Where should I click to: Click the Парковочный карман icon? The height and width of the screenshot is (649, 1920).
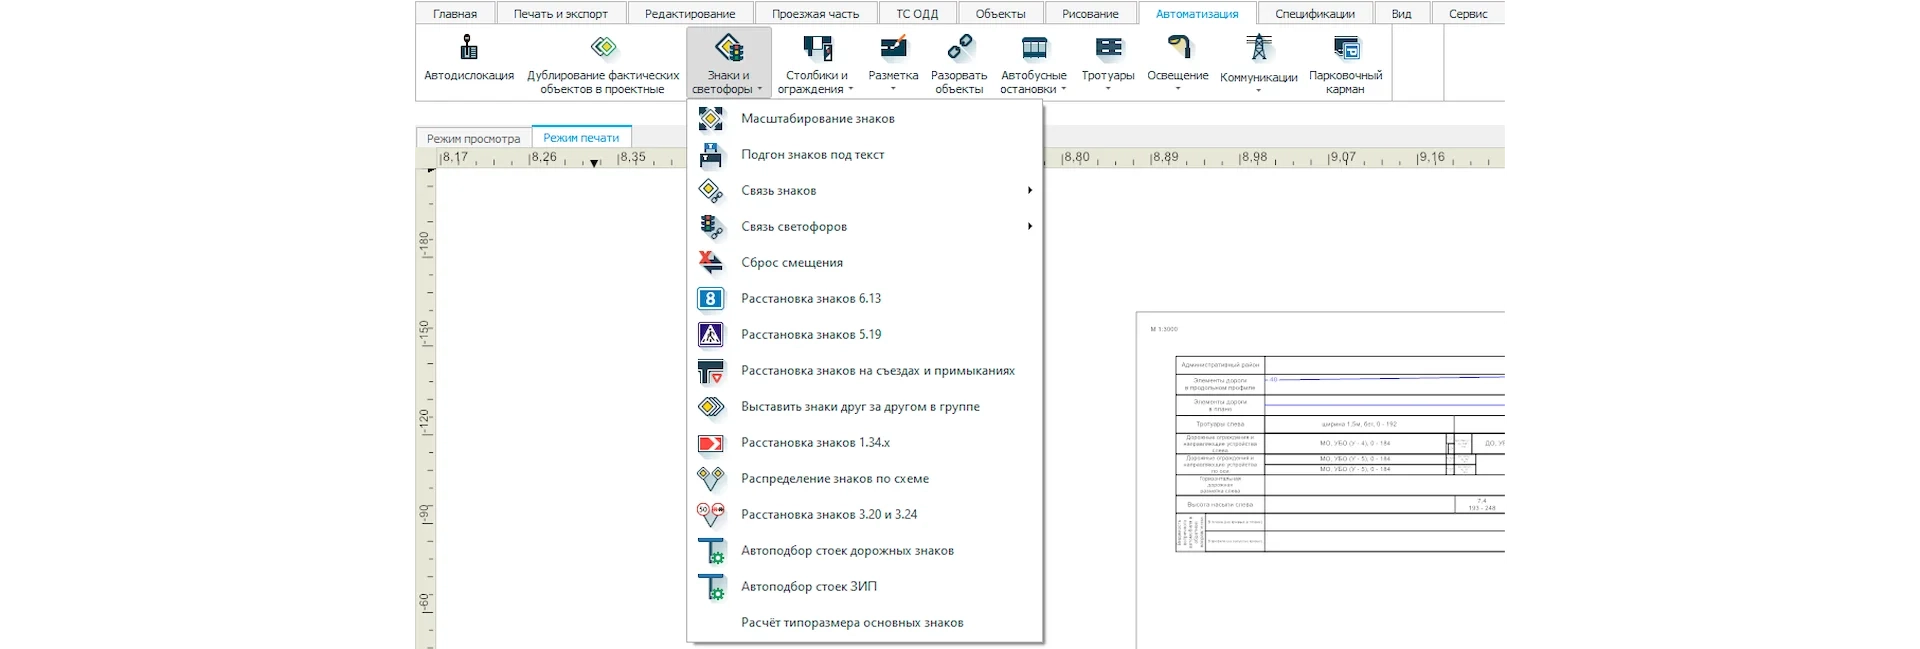[x=1345, y=48]
